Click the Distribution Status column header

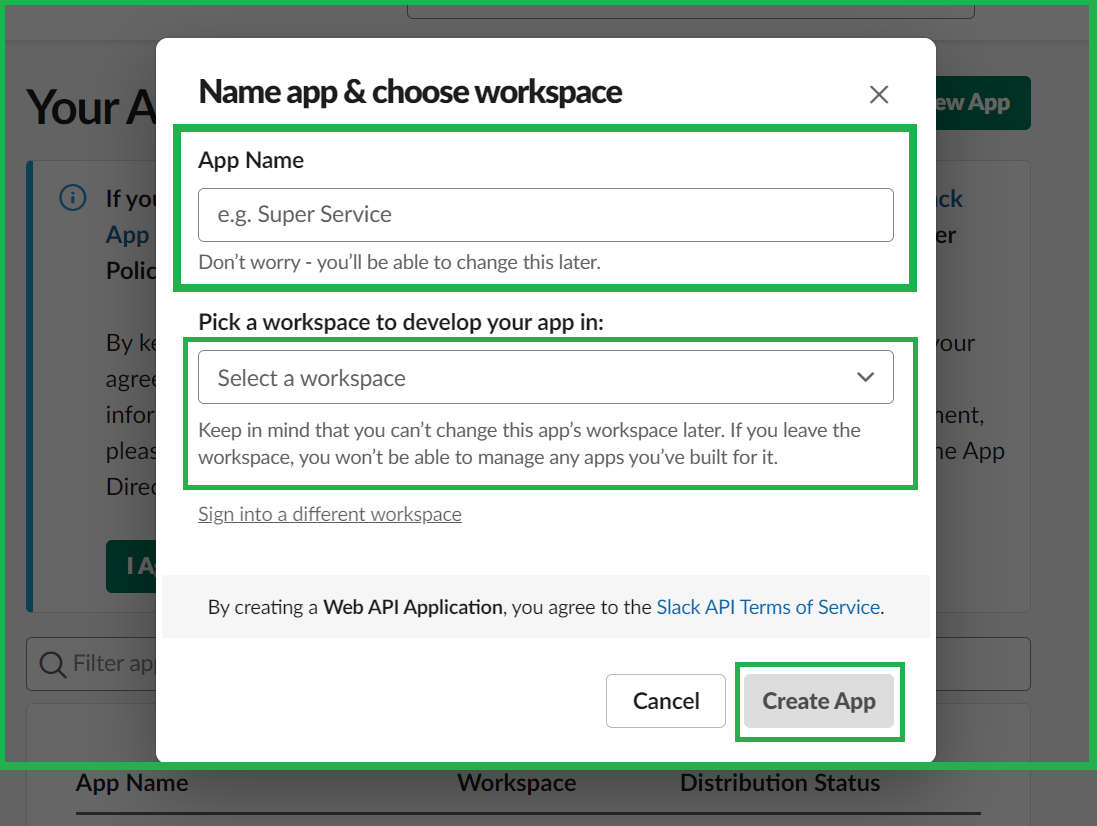tap(780, 783)
